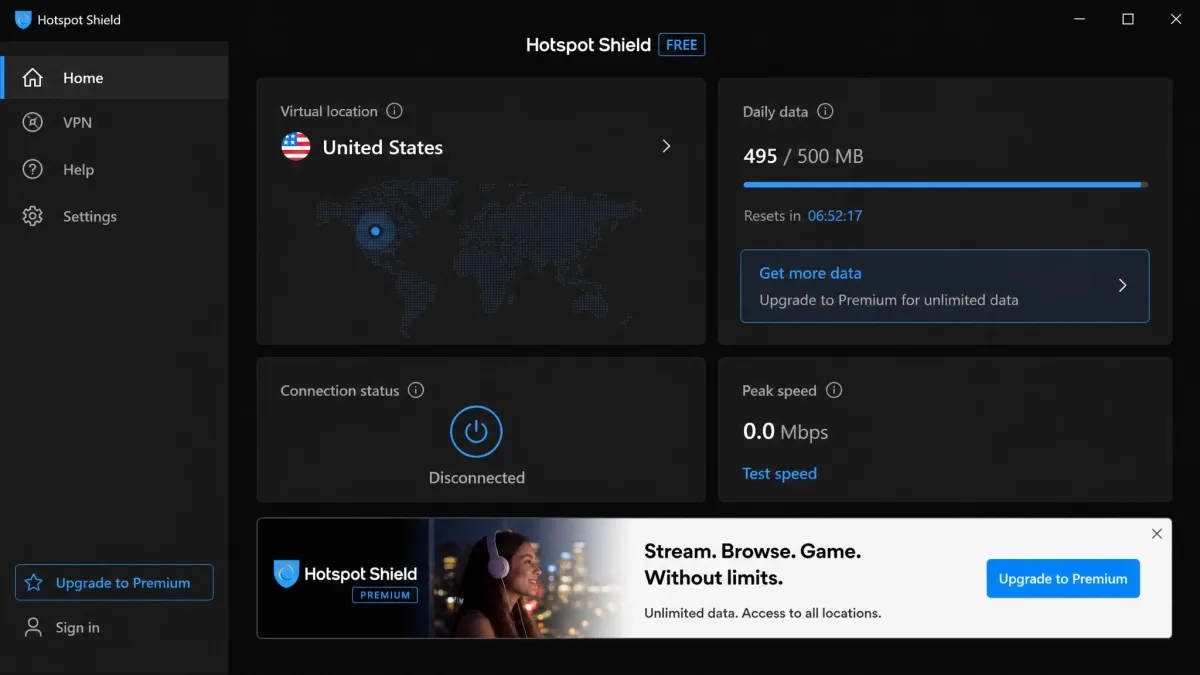1200x675 pixels.
Task: Click the VPN compass icon in sidebar
Action: [33, 122]
